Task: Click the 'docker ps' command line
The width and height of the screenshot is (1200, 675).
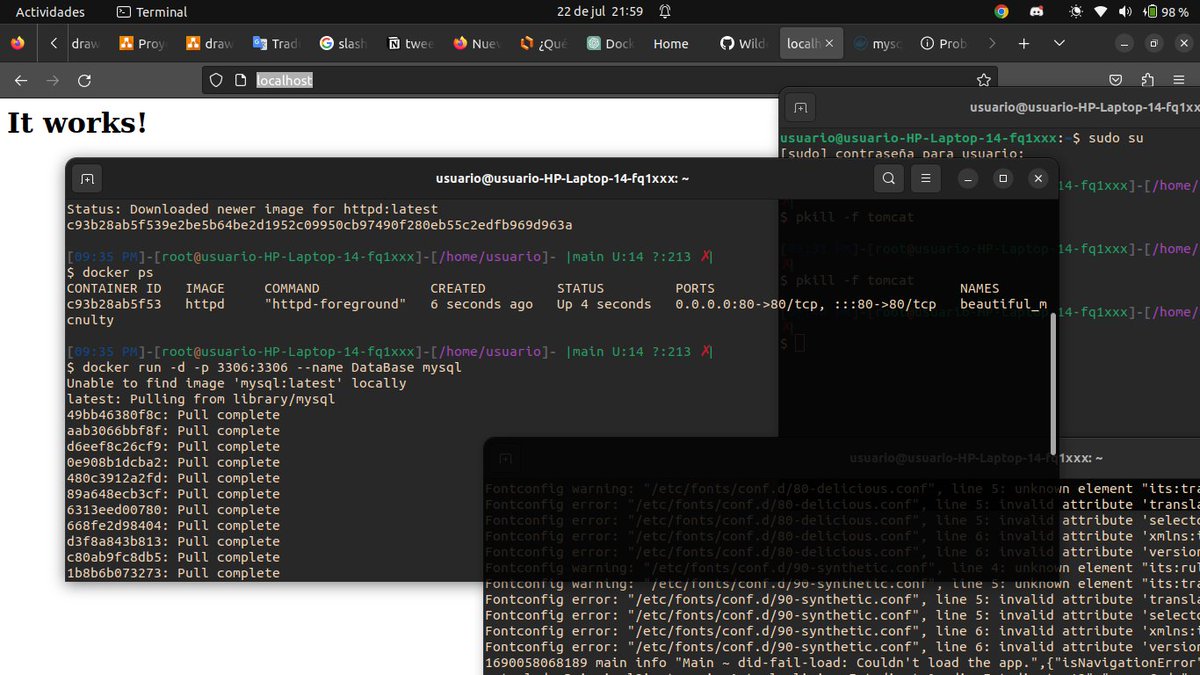Action: tap(110, 272)
